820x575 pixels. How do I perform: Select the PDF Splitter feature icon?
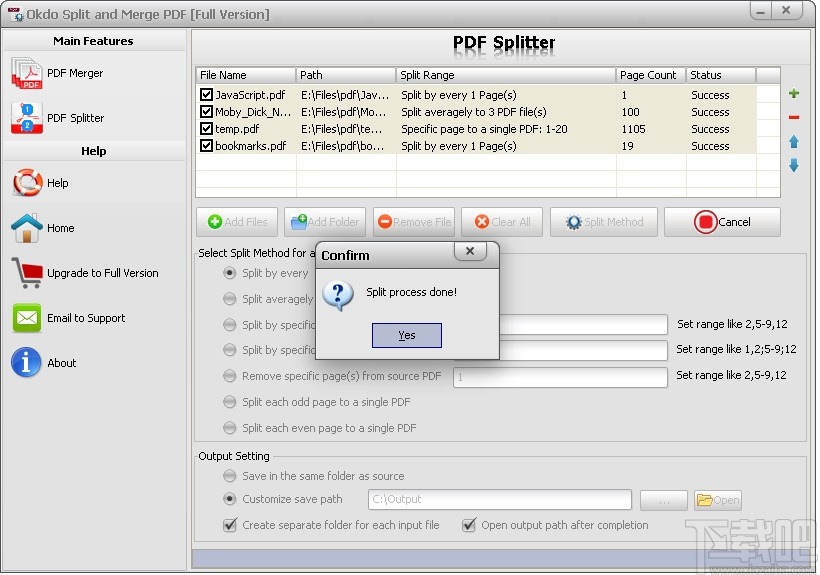[x=26, y=118]
